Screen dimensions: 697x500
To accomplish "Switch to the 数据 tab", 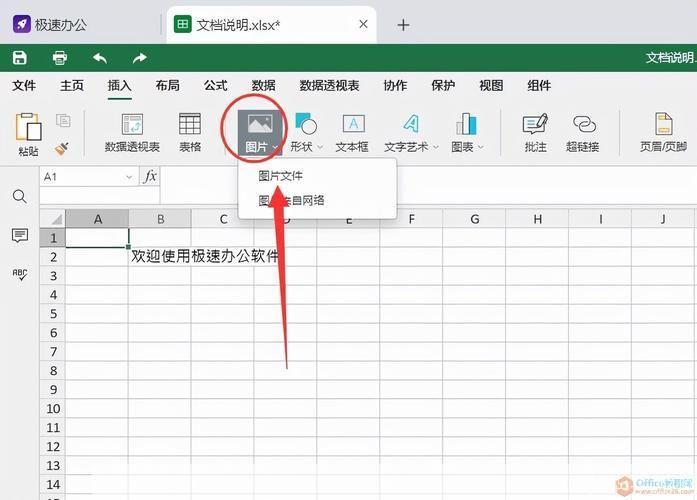I will tap(264, 85).
